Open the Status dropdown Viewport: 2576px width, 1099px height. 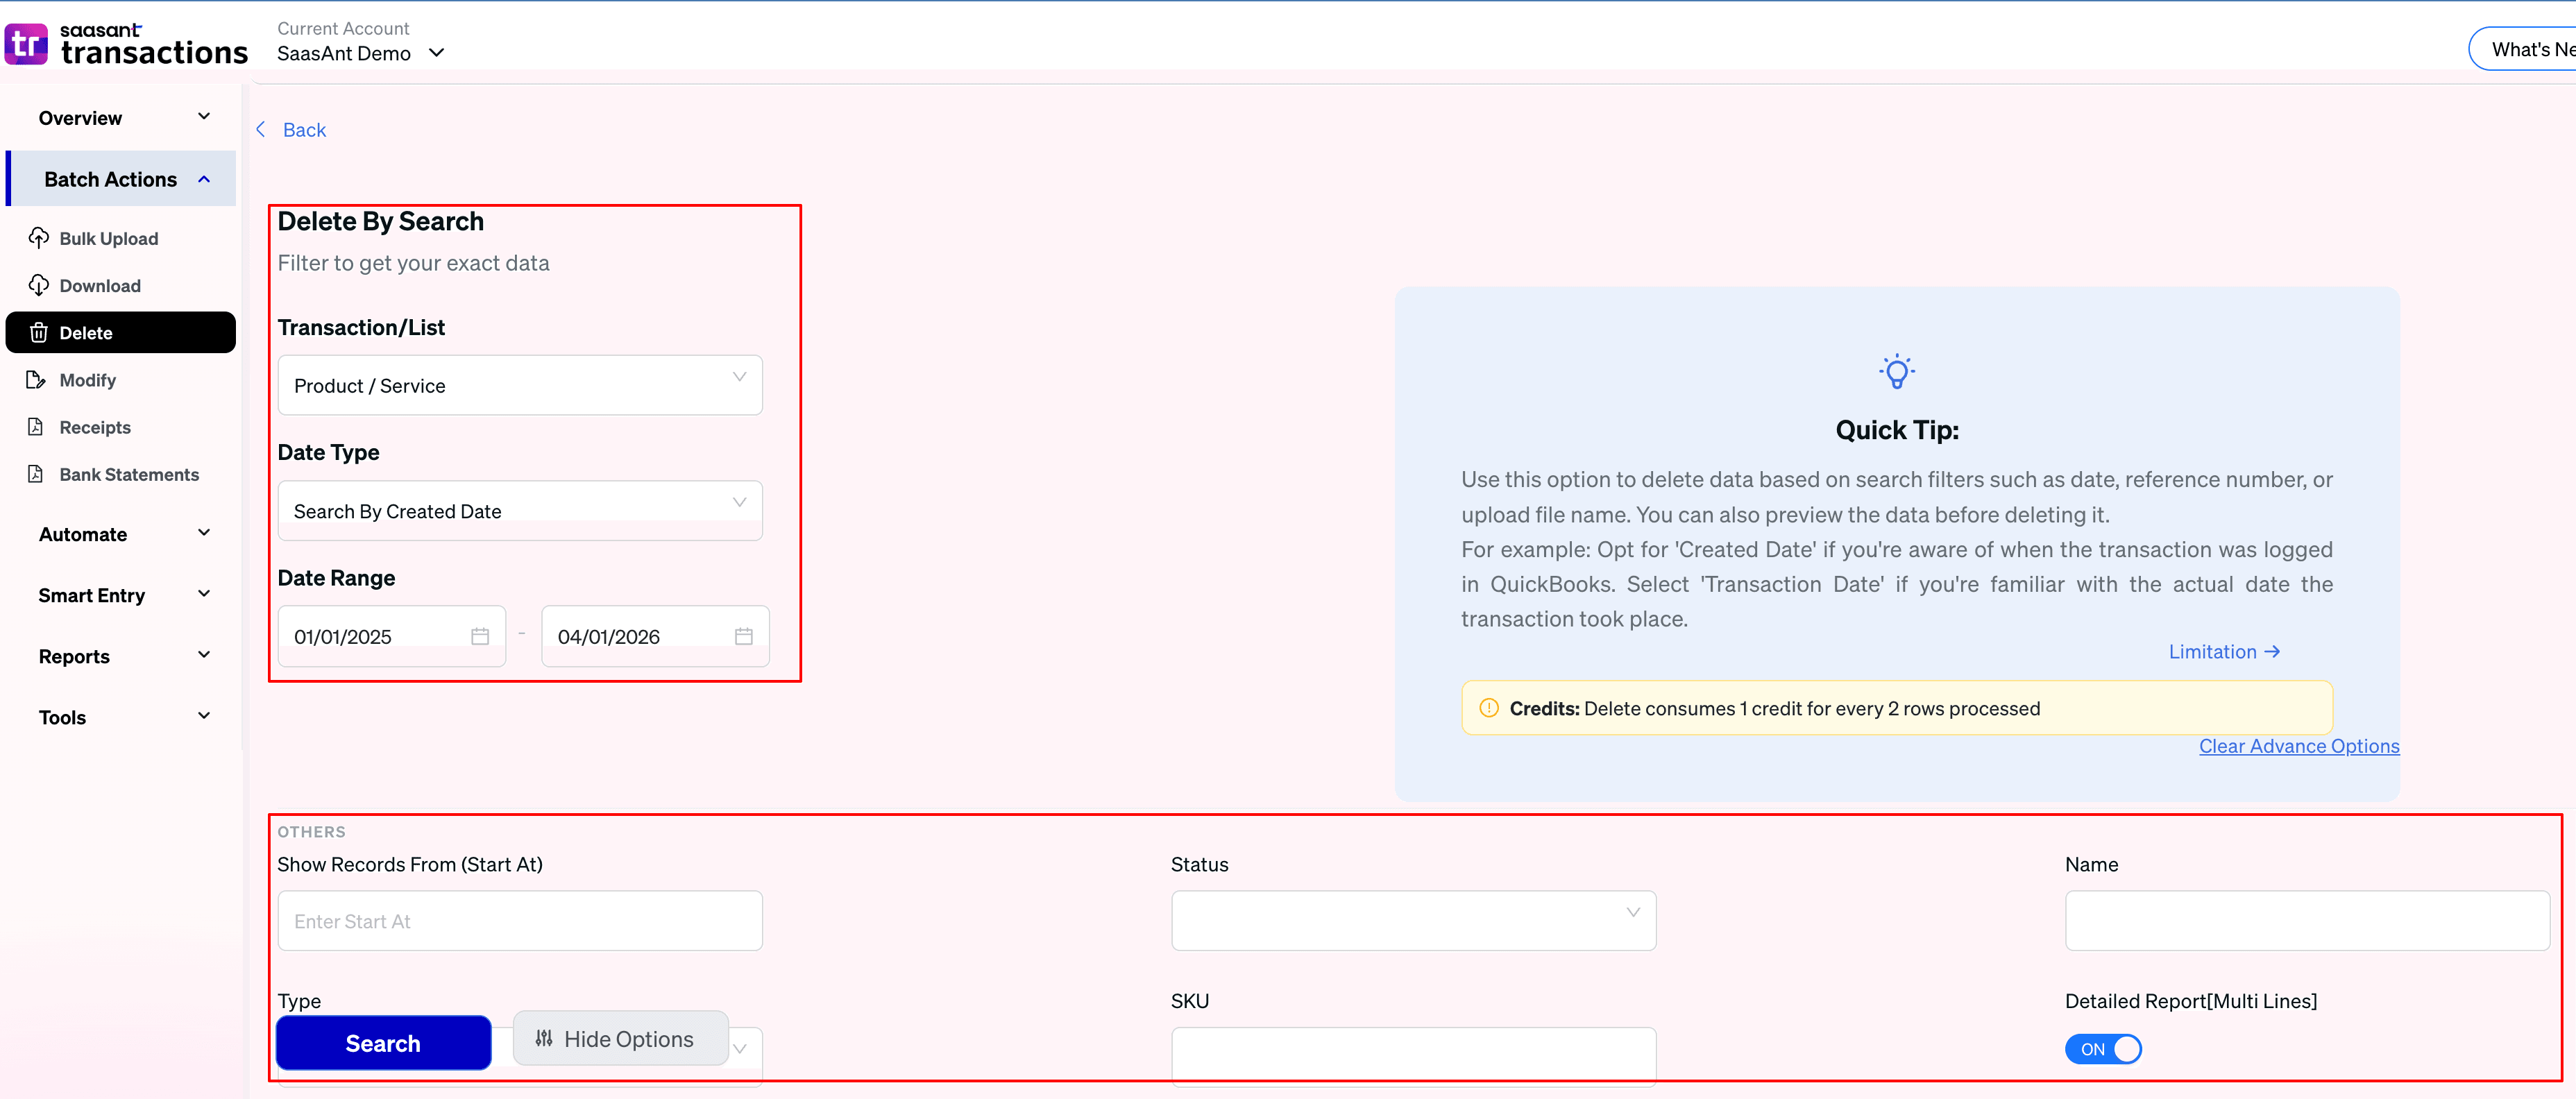pos(1412,920)
